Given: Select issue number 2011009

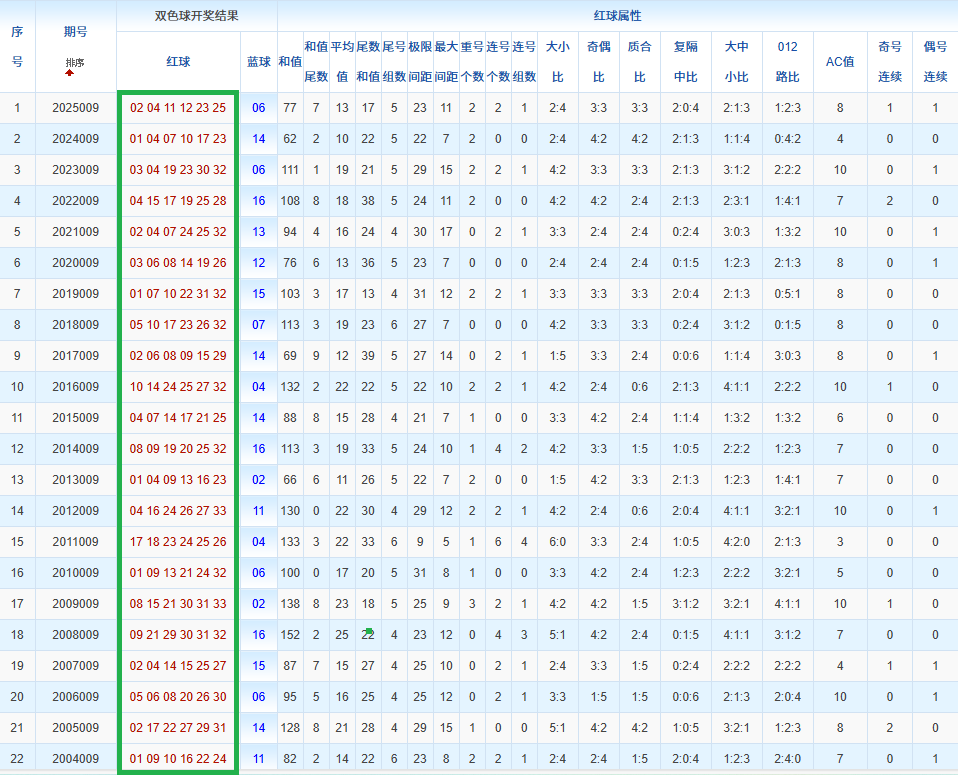Looking at the screenshot, I should click(x=75, y=542).
